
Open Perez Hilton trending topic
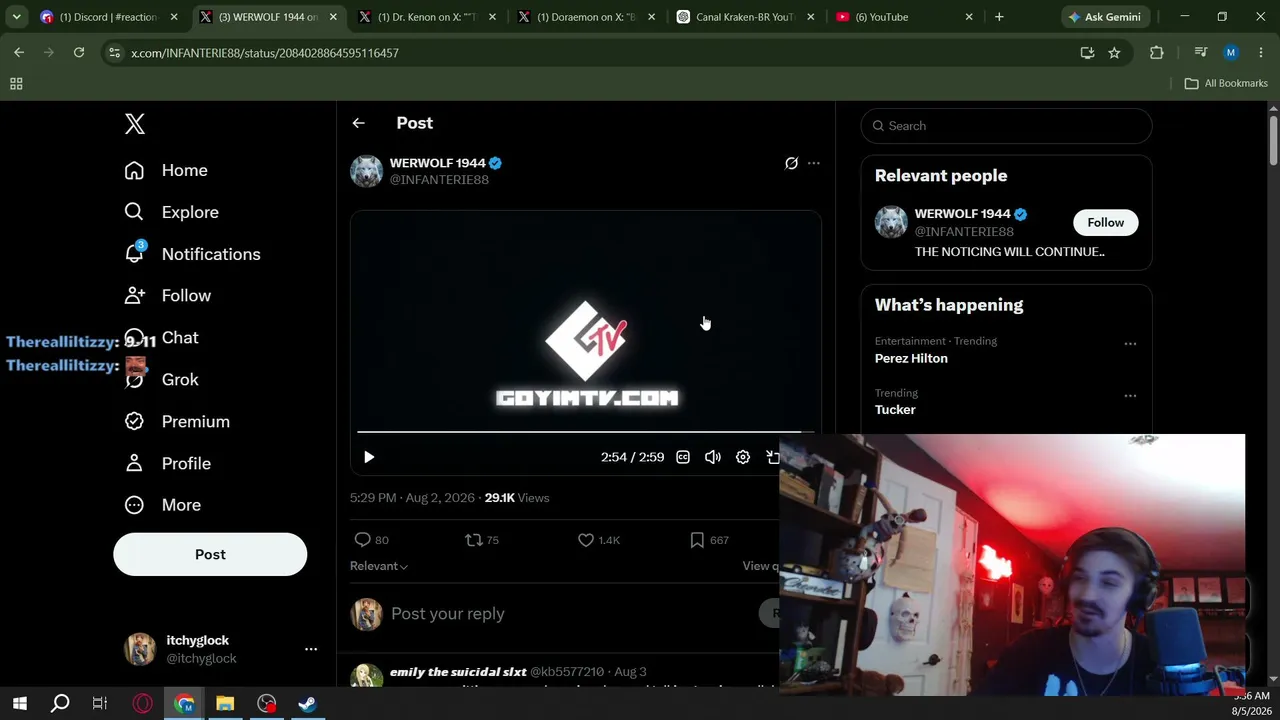[911, 358]
